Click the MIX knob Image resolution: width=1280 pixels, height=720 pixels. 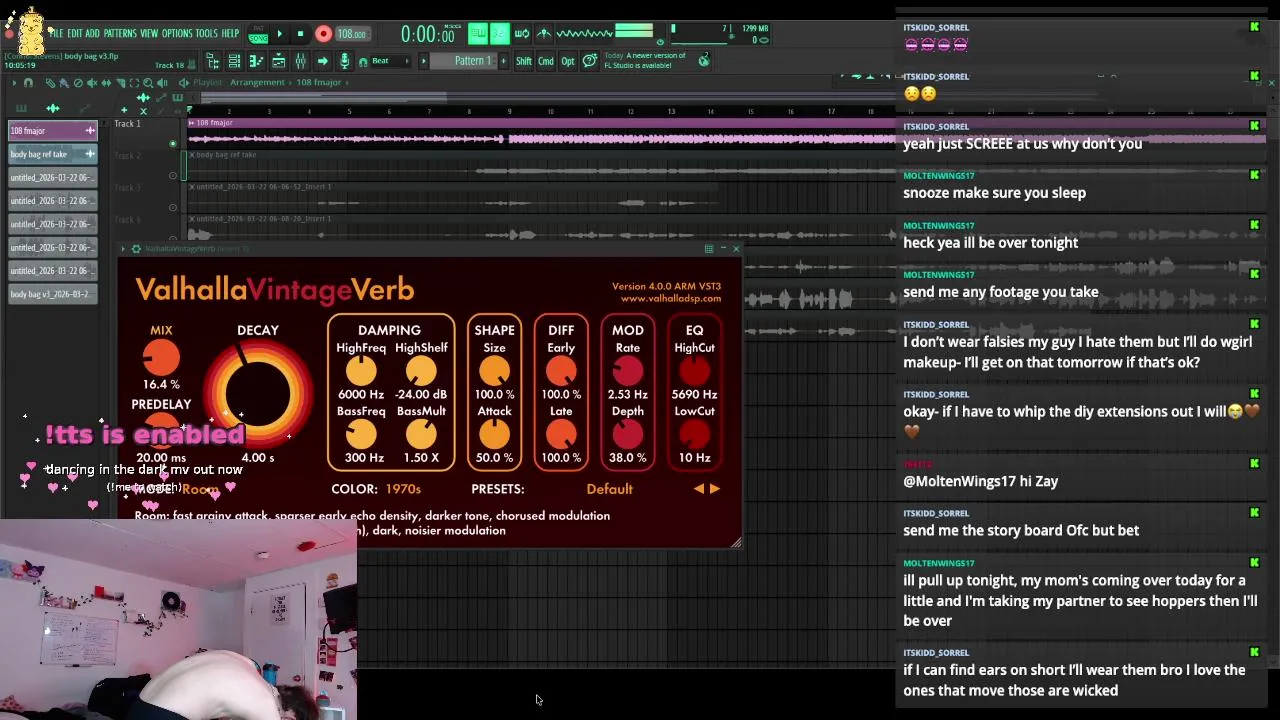(161, 358)
